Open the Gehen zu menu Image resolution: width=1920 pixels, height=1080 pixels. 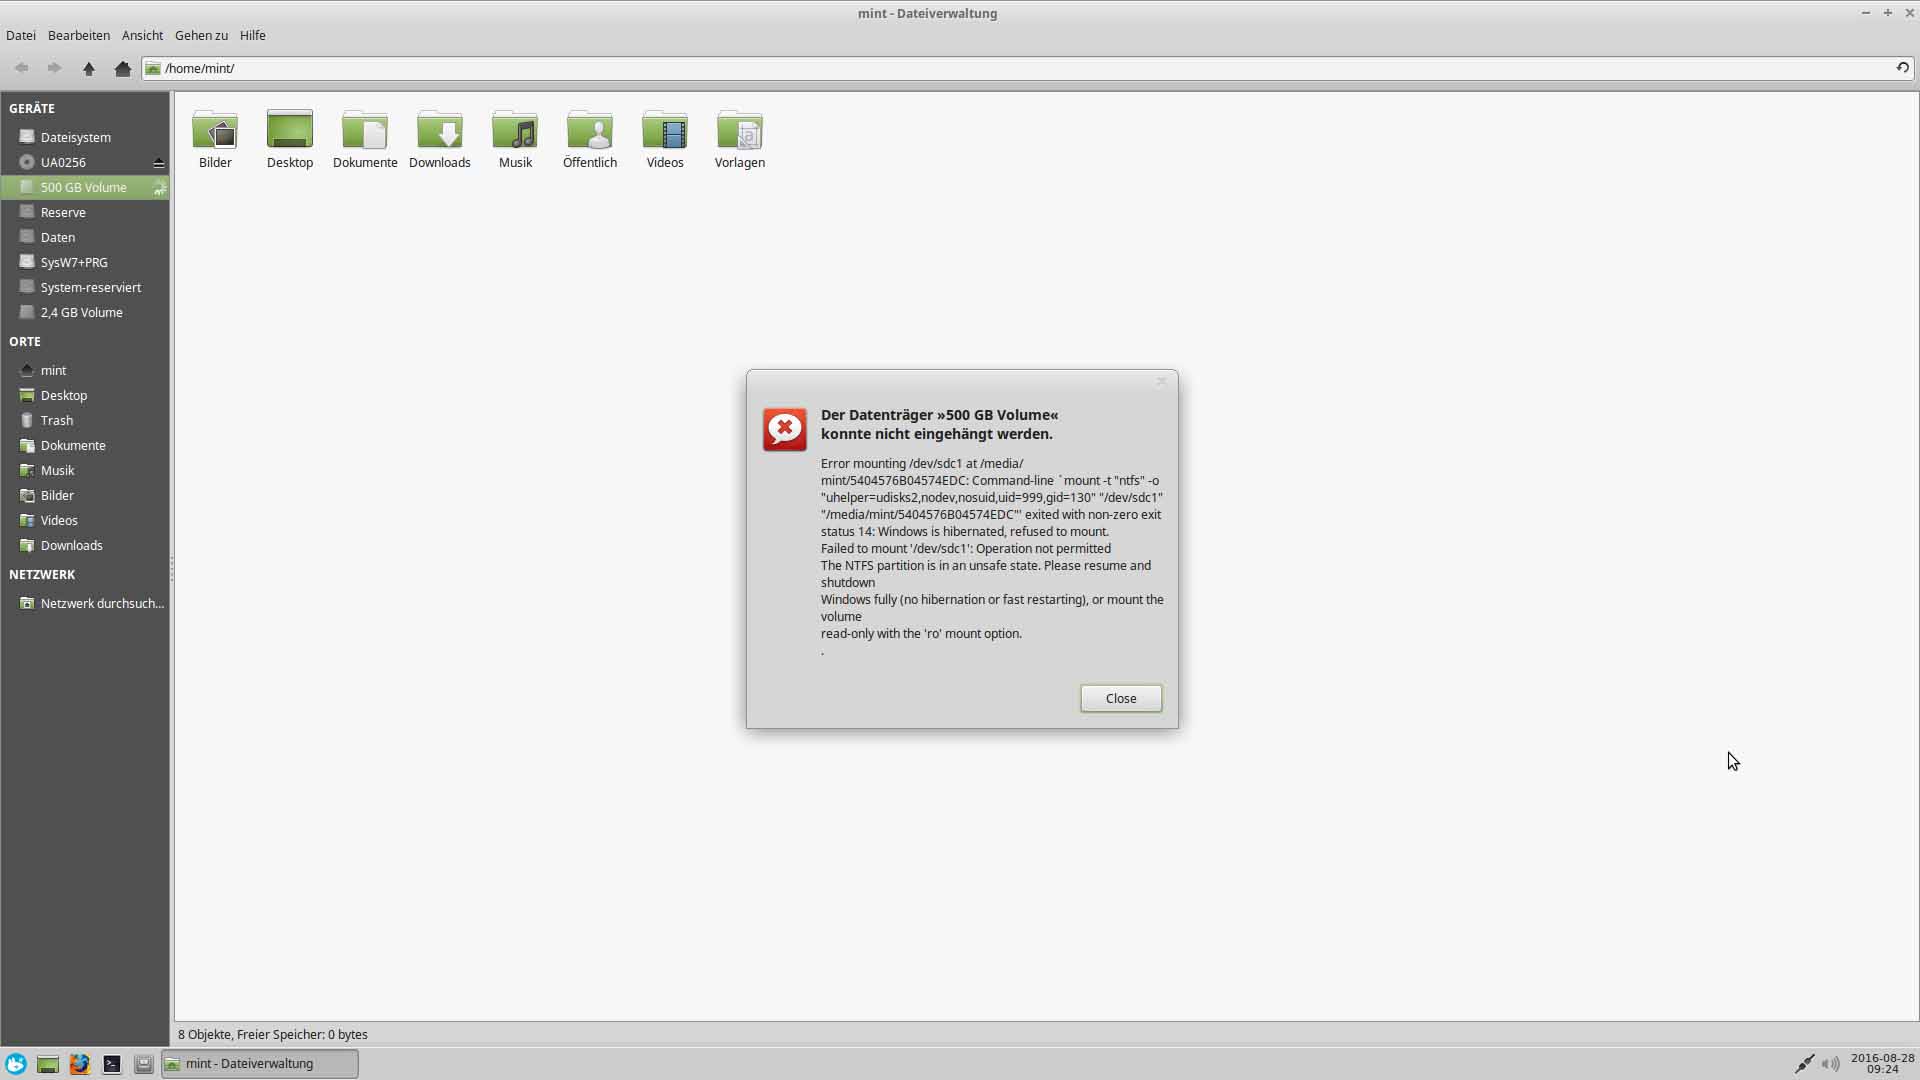coord(201,35)
